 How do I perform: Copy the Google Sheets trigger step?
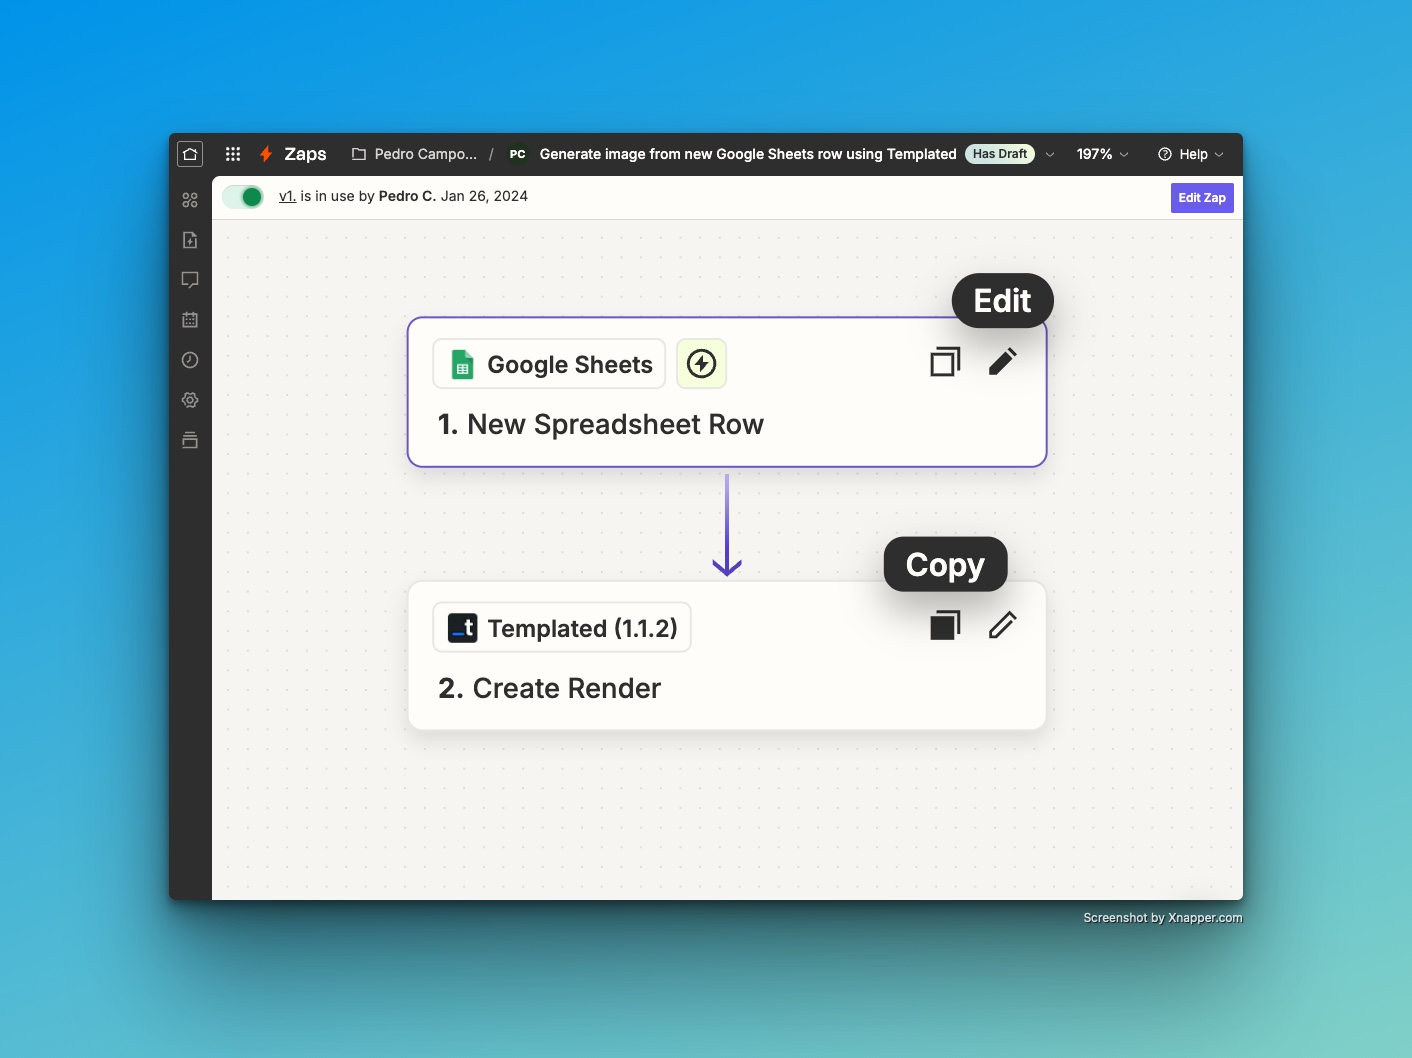point(945,362)
